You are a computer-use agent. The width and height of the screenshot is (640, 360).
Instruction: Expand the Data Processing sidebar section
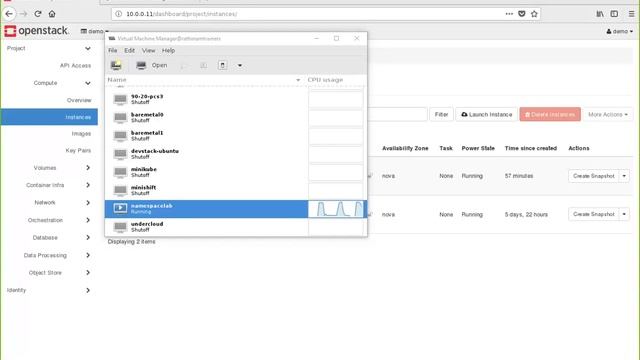(88, 255)
